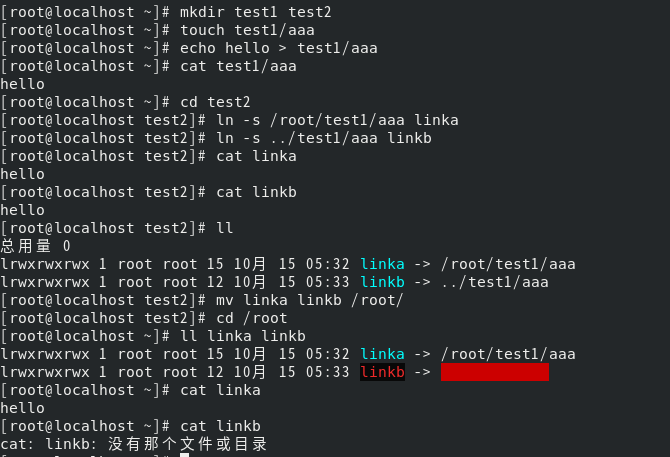Image resolution: width=670 pixels, height=457 pixels.
Task: Click the 'cat linkb' command in test2 prompt
Action: pyautogui.click(x=256, y=192)
